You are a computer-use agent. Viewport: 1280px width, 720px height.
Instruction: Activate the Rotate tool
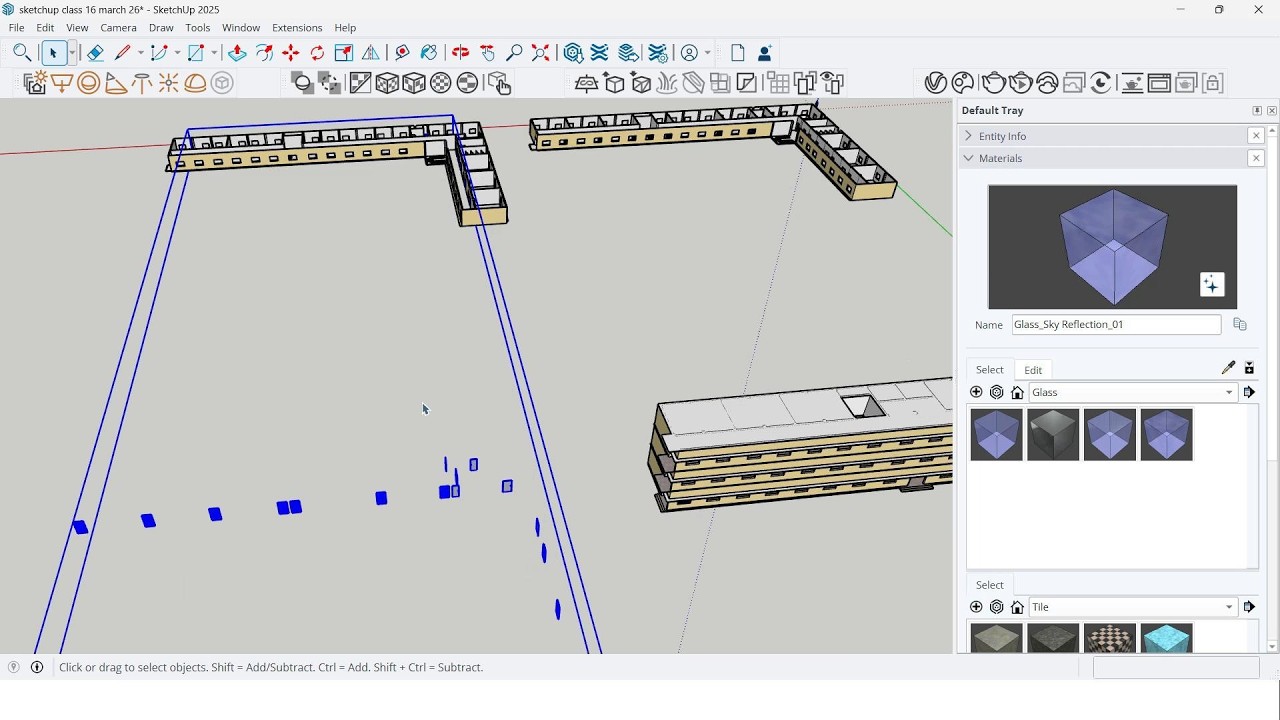318,53
